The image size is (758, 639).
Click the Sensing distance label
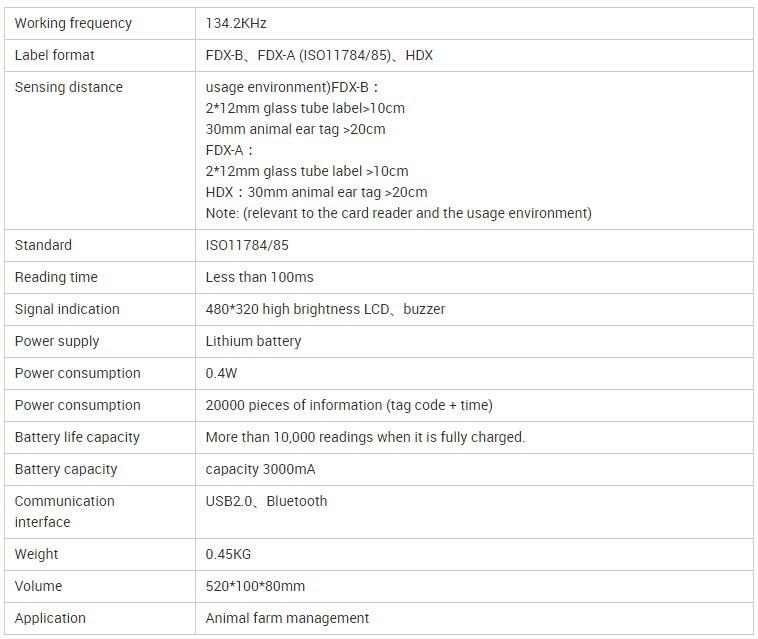69,87
